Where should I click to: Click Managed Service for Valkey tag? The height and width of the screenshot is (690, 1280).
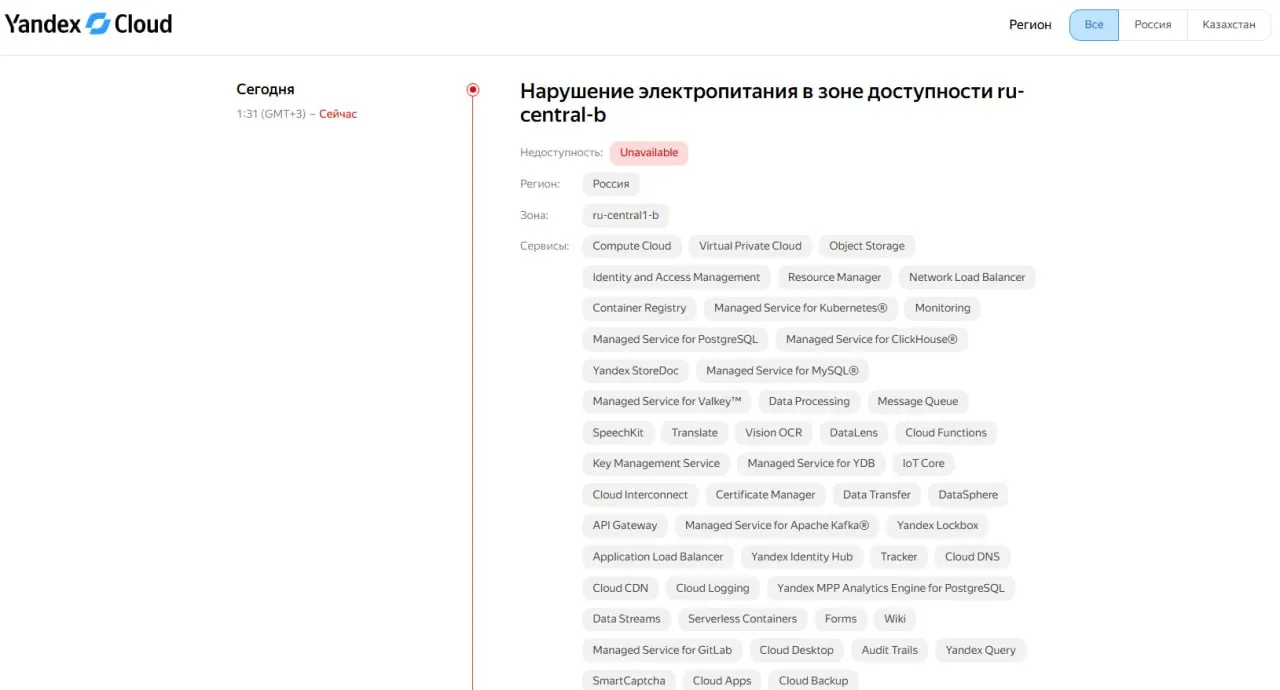click(x=667, y=401)
